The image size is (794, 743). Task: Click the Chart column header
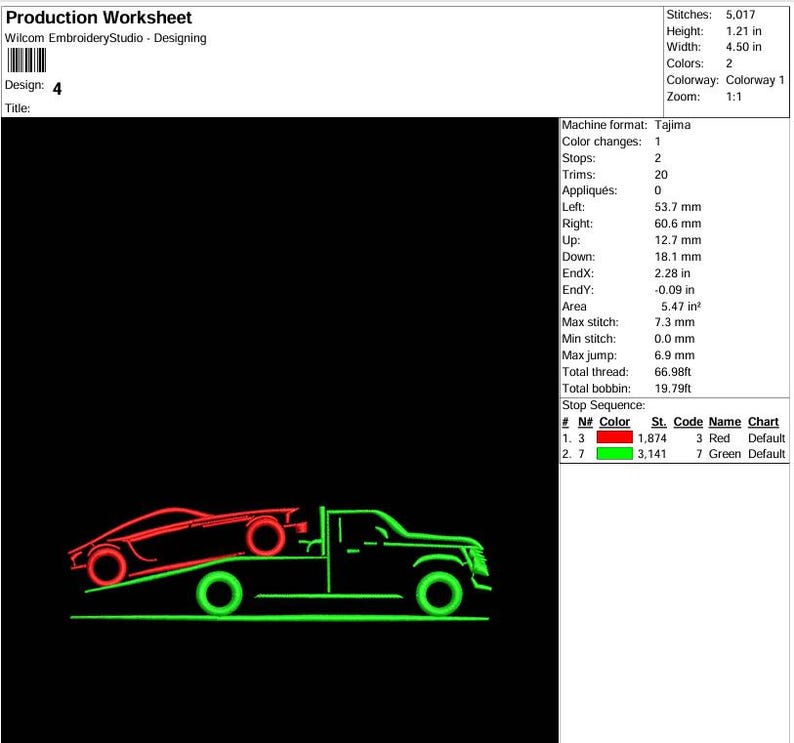[x=763, y=421]
